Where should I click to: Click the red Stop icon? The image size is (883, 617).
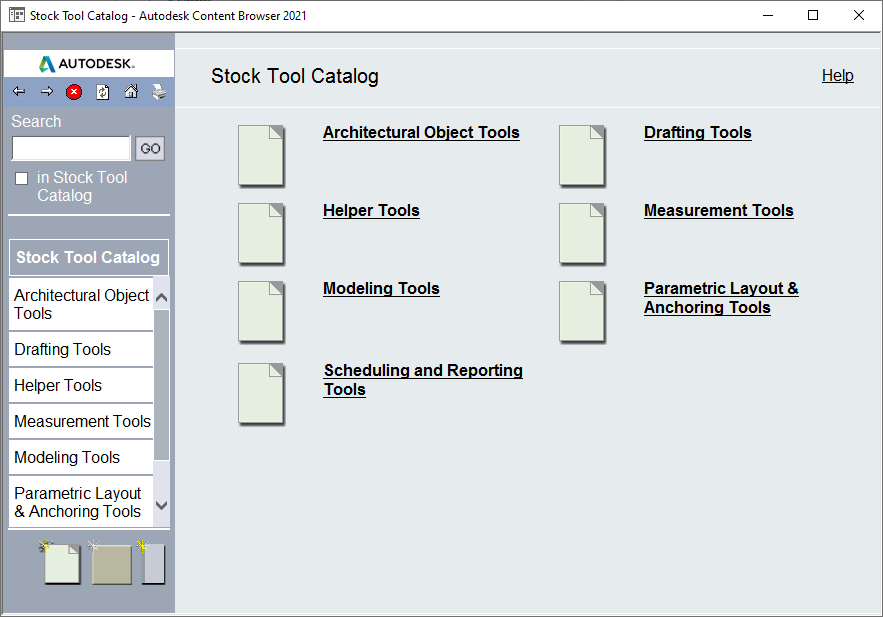pyautogui.click(x=74, y=92)
